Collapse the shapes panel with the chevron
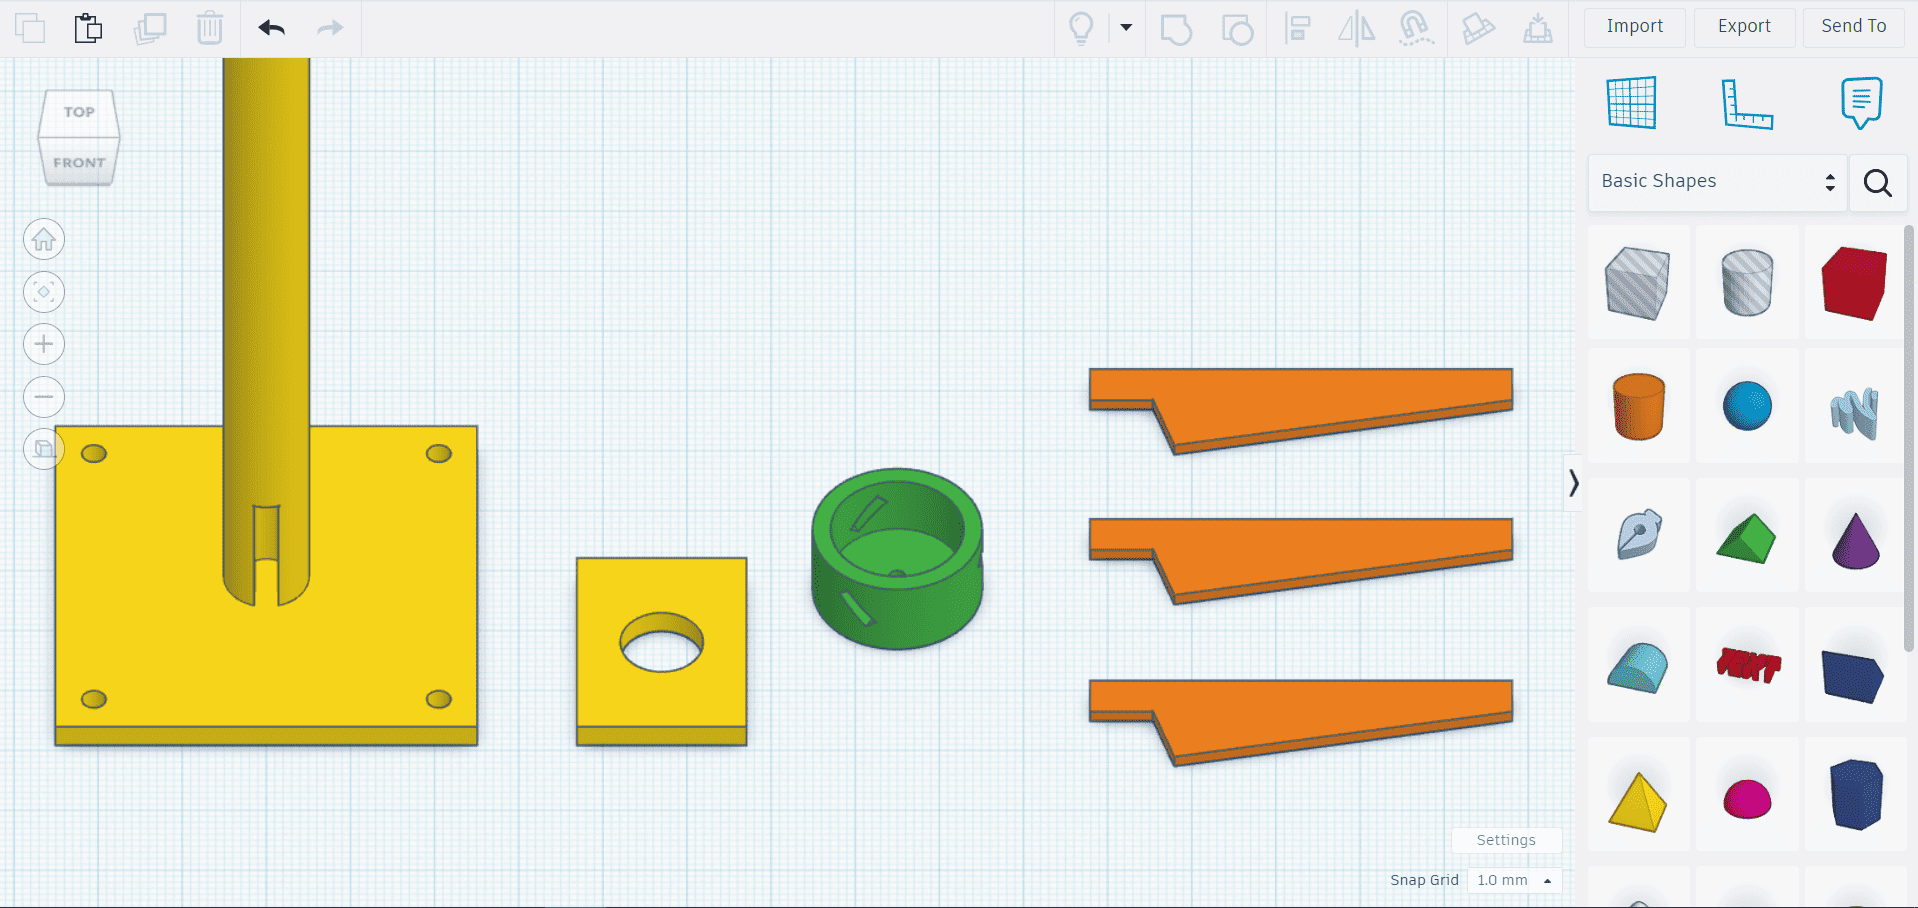The image size is (1918, 908). point(1573,483)
